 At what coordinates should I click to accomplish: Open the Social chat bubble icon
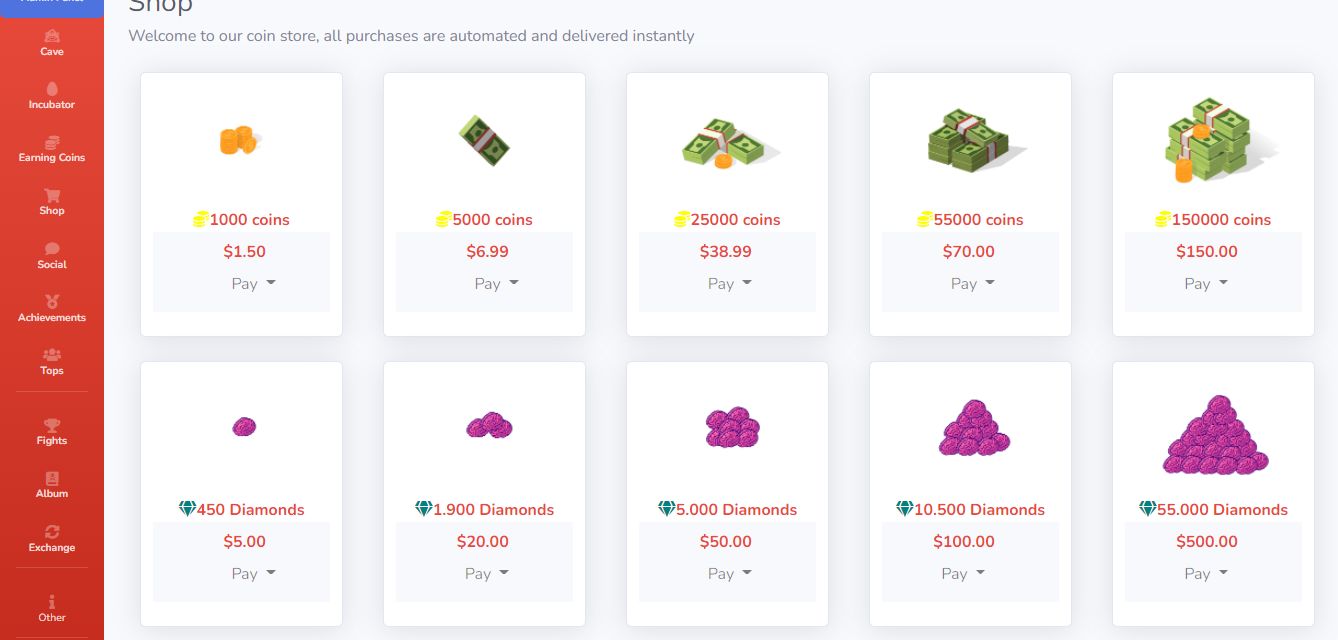[52, 249]
